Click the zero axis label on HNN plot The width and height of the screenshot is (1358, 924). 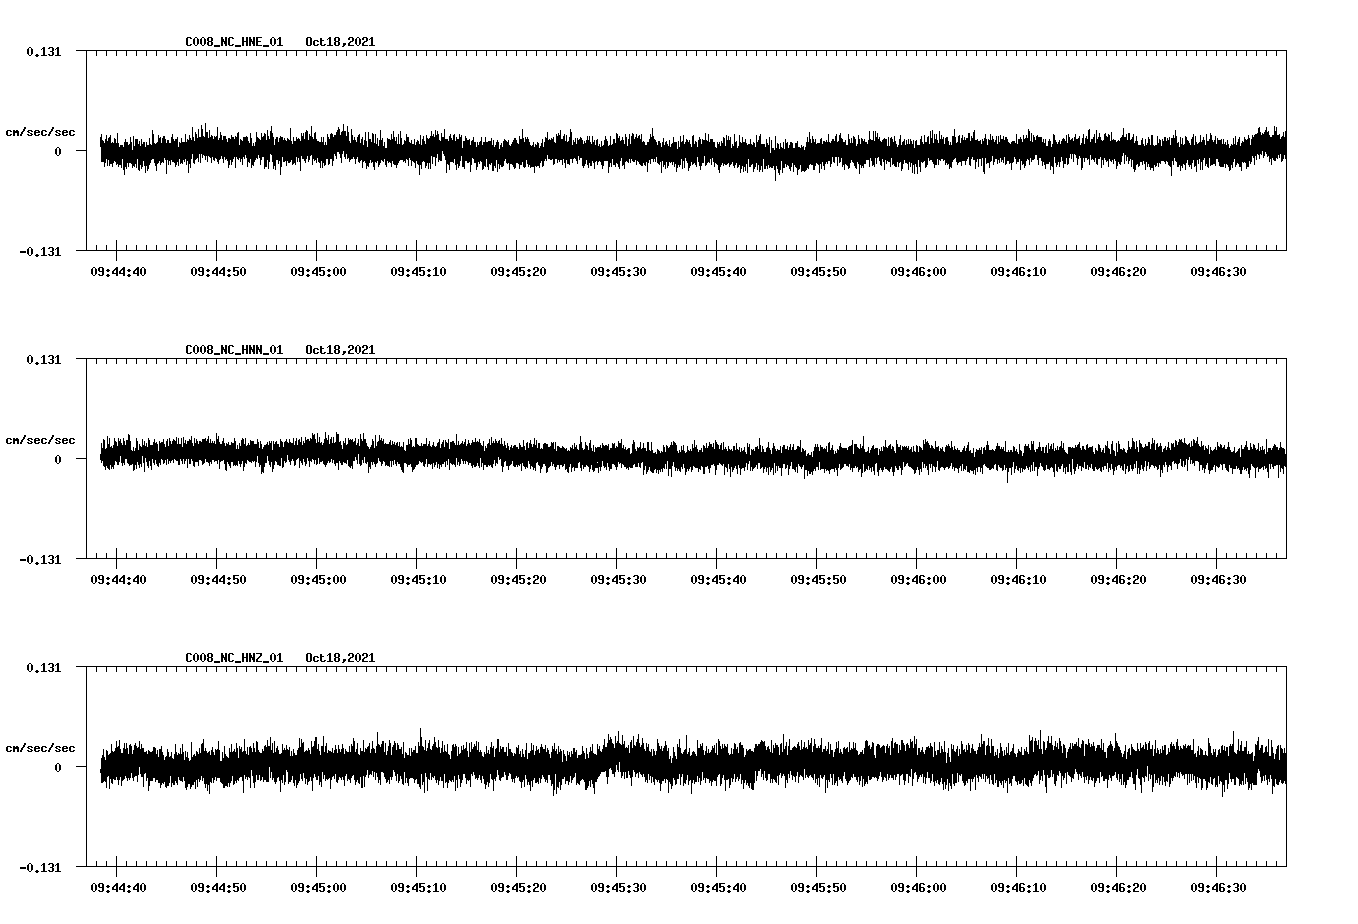(x=58, y=460)
